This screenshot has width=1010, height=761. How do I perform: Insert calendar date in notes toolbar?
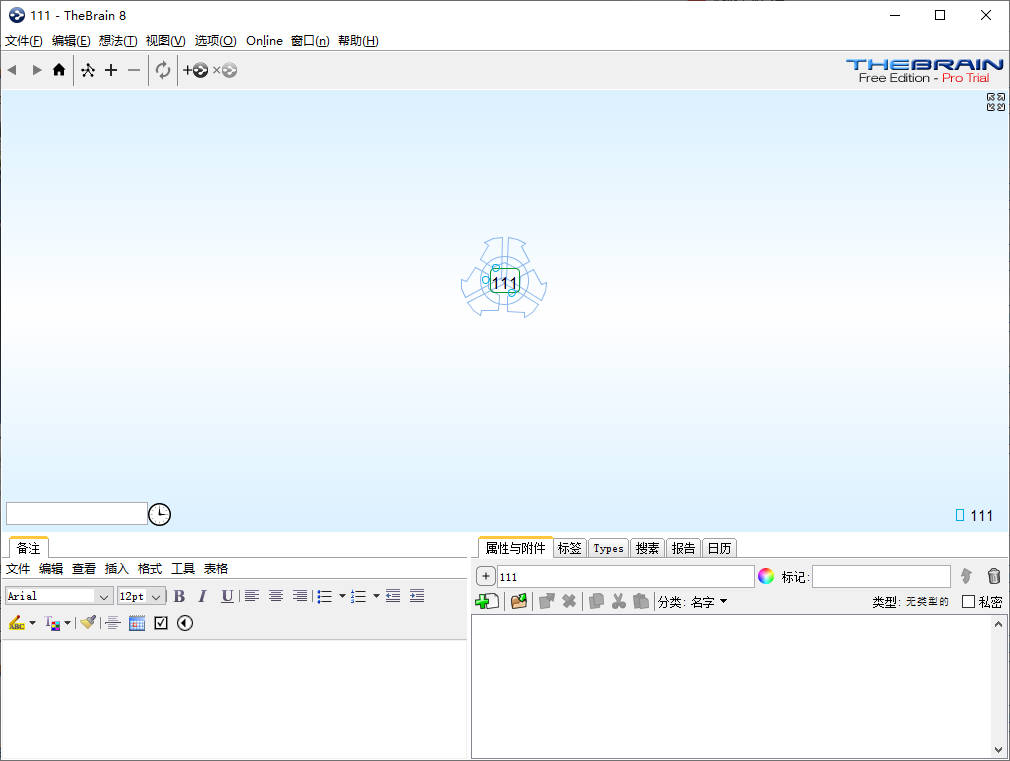tap(137, 623)
